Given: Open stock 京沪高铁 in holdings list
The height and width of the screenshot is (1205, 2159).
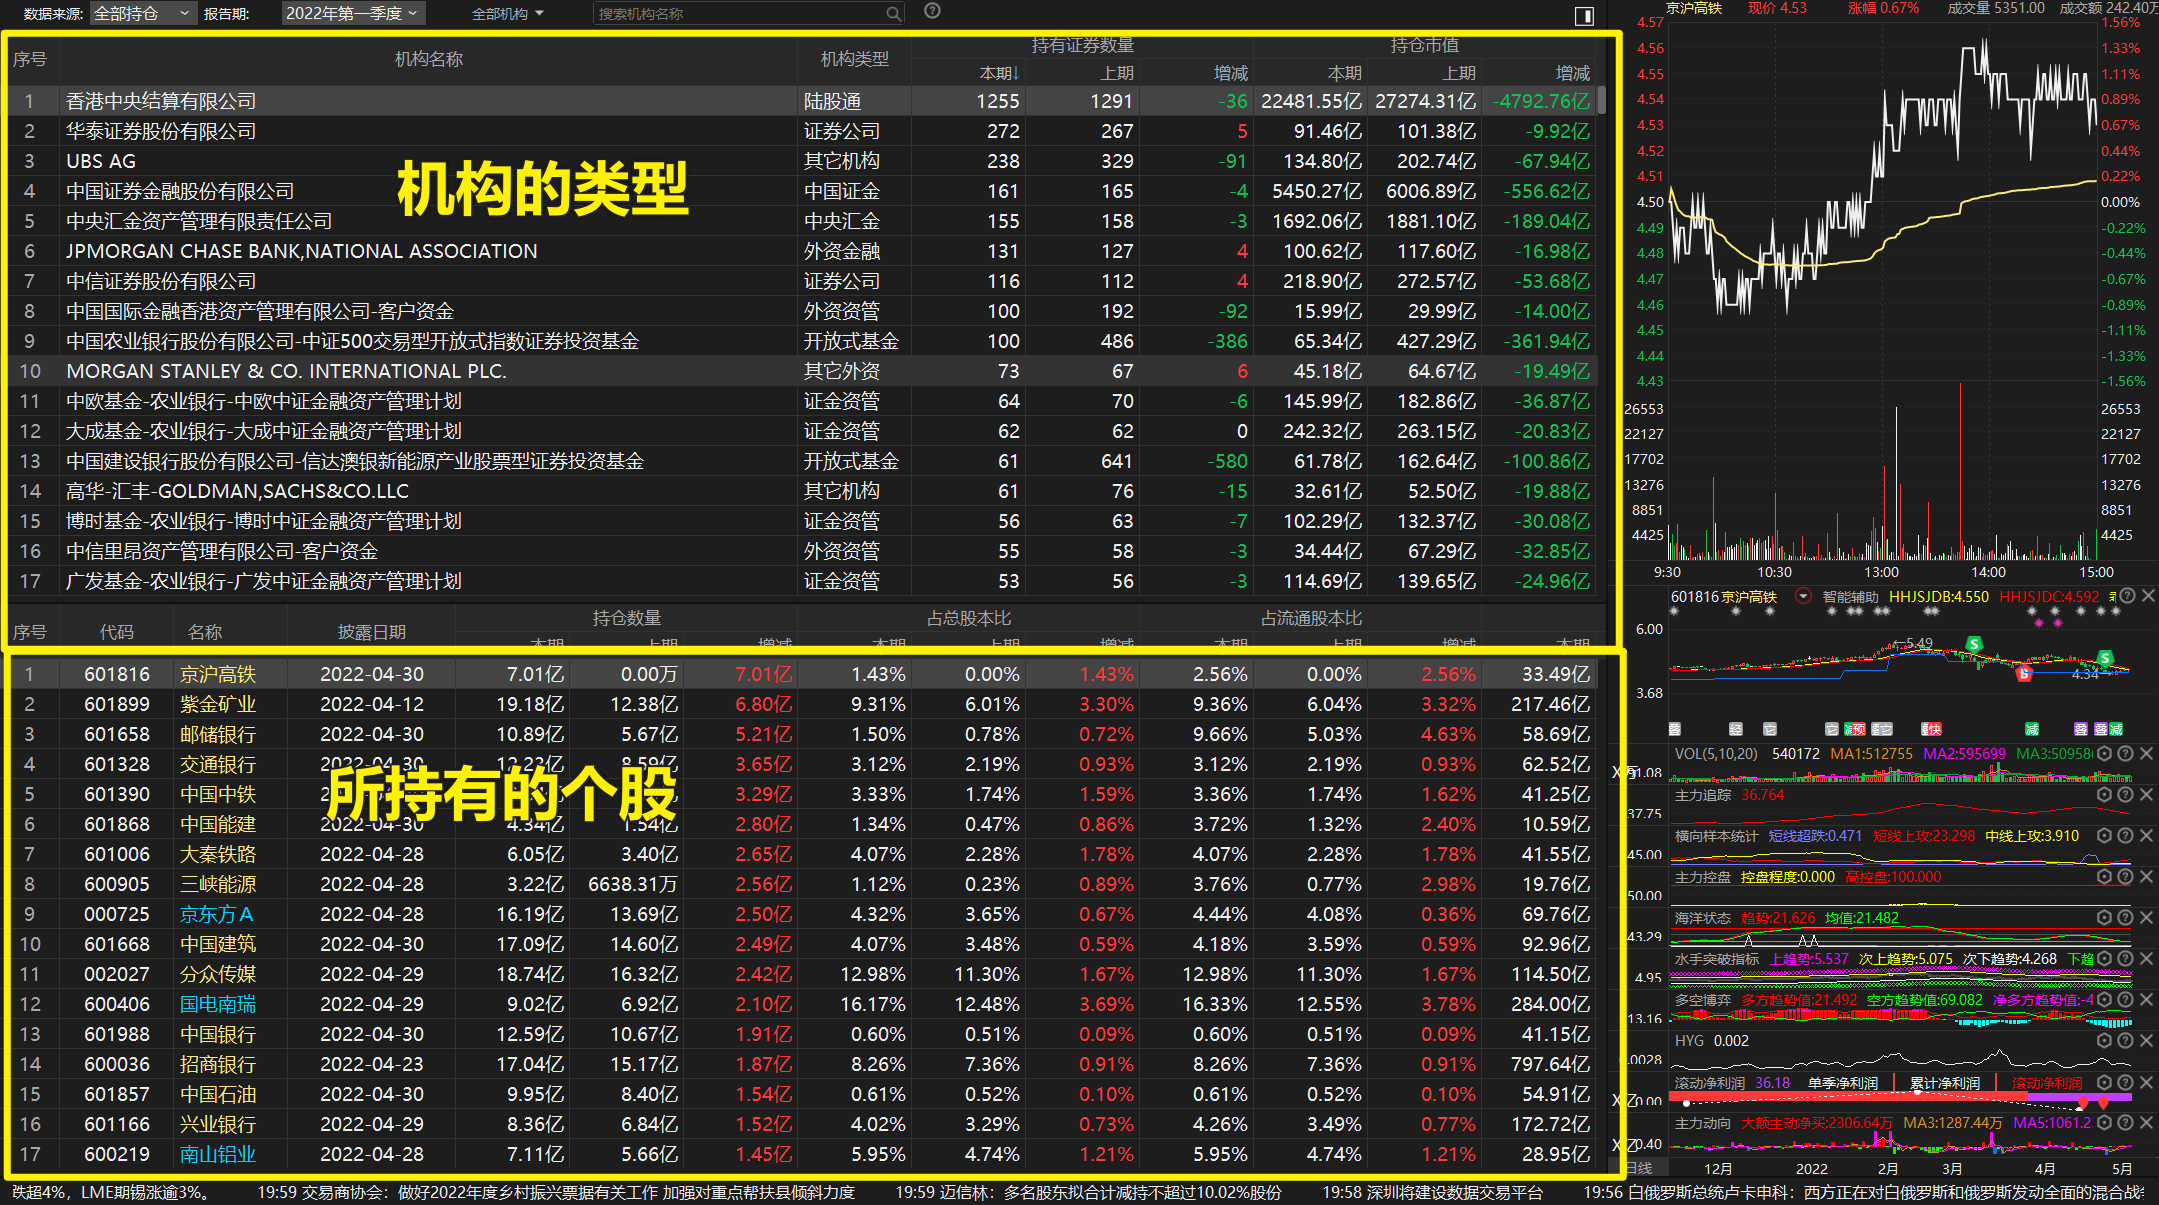Looking at the screenshot, I should pos(218,675).
